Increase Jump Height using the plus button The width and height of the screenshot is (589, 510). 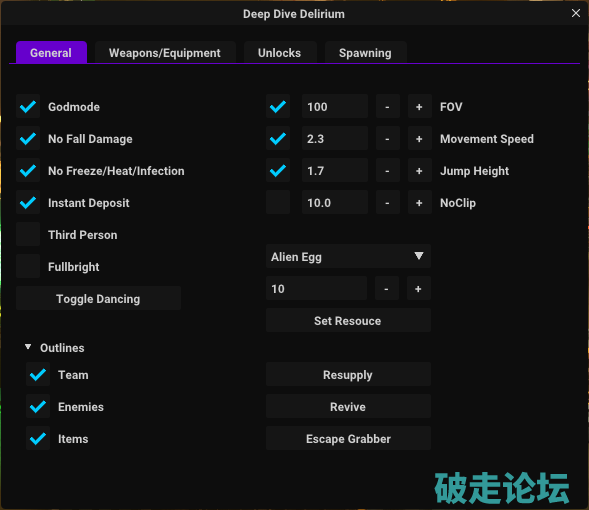coord(420,171)
